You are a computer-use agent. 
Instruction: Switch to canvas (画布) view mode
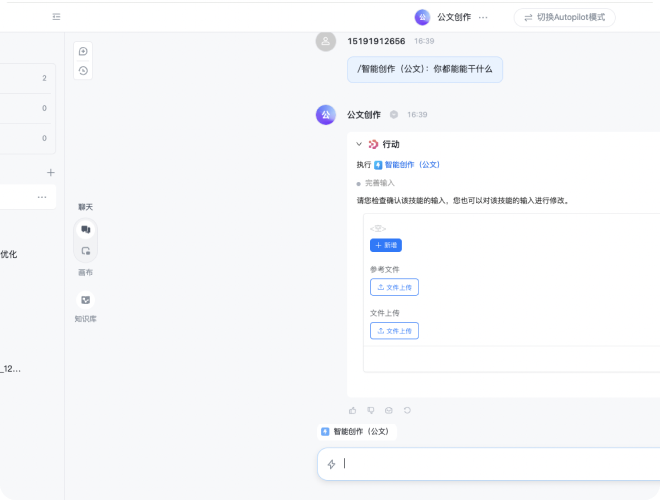[85, 251]
